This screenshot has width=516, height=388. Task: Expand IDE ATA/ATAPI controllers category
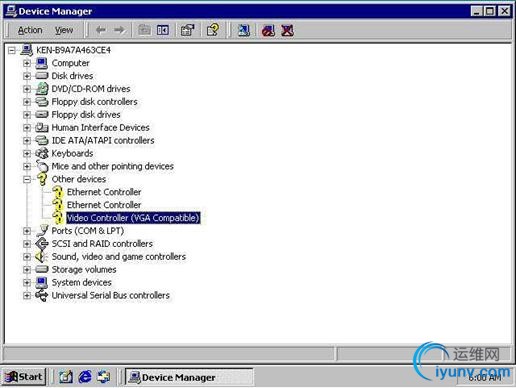(x=27, y=141)
